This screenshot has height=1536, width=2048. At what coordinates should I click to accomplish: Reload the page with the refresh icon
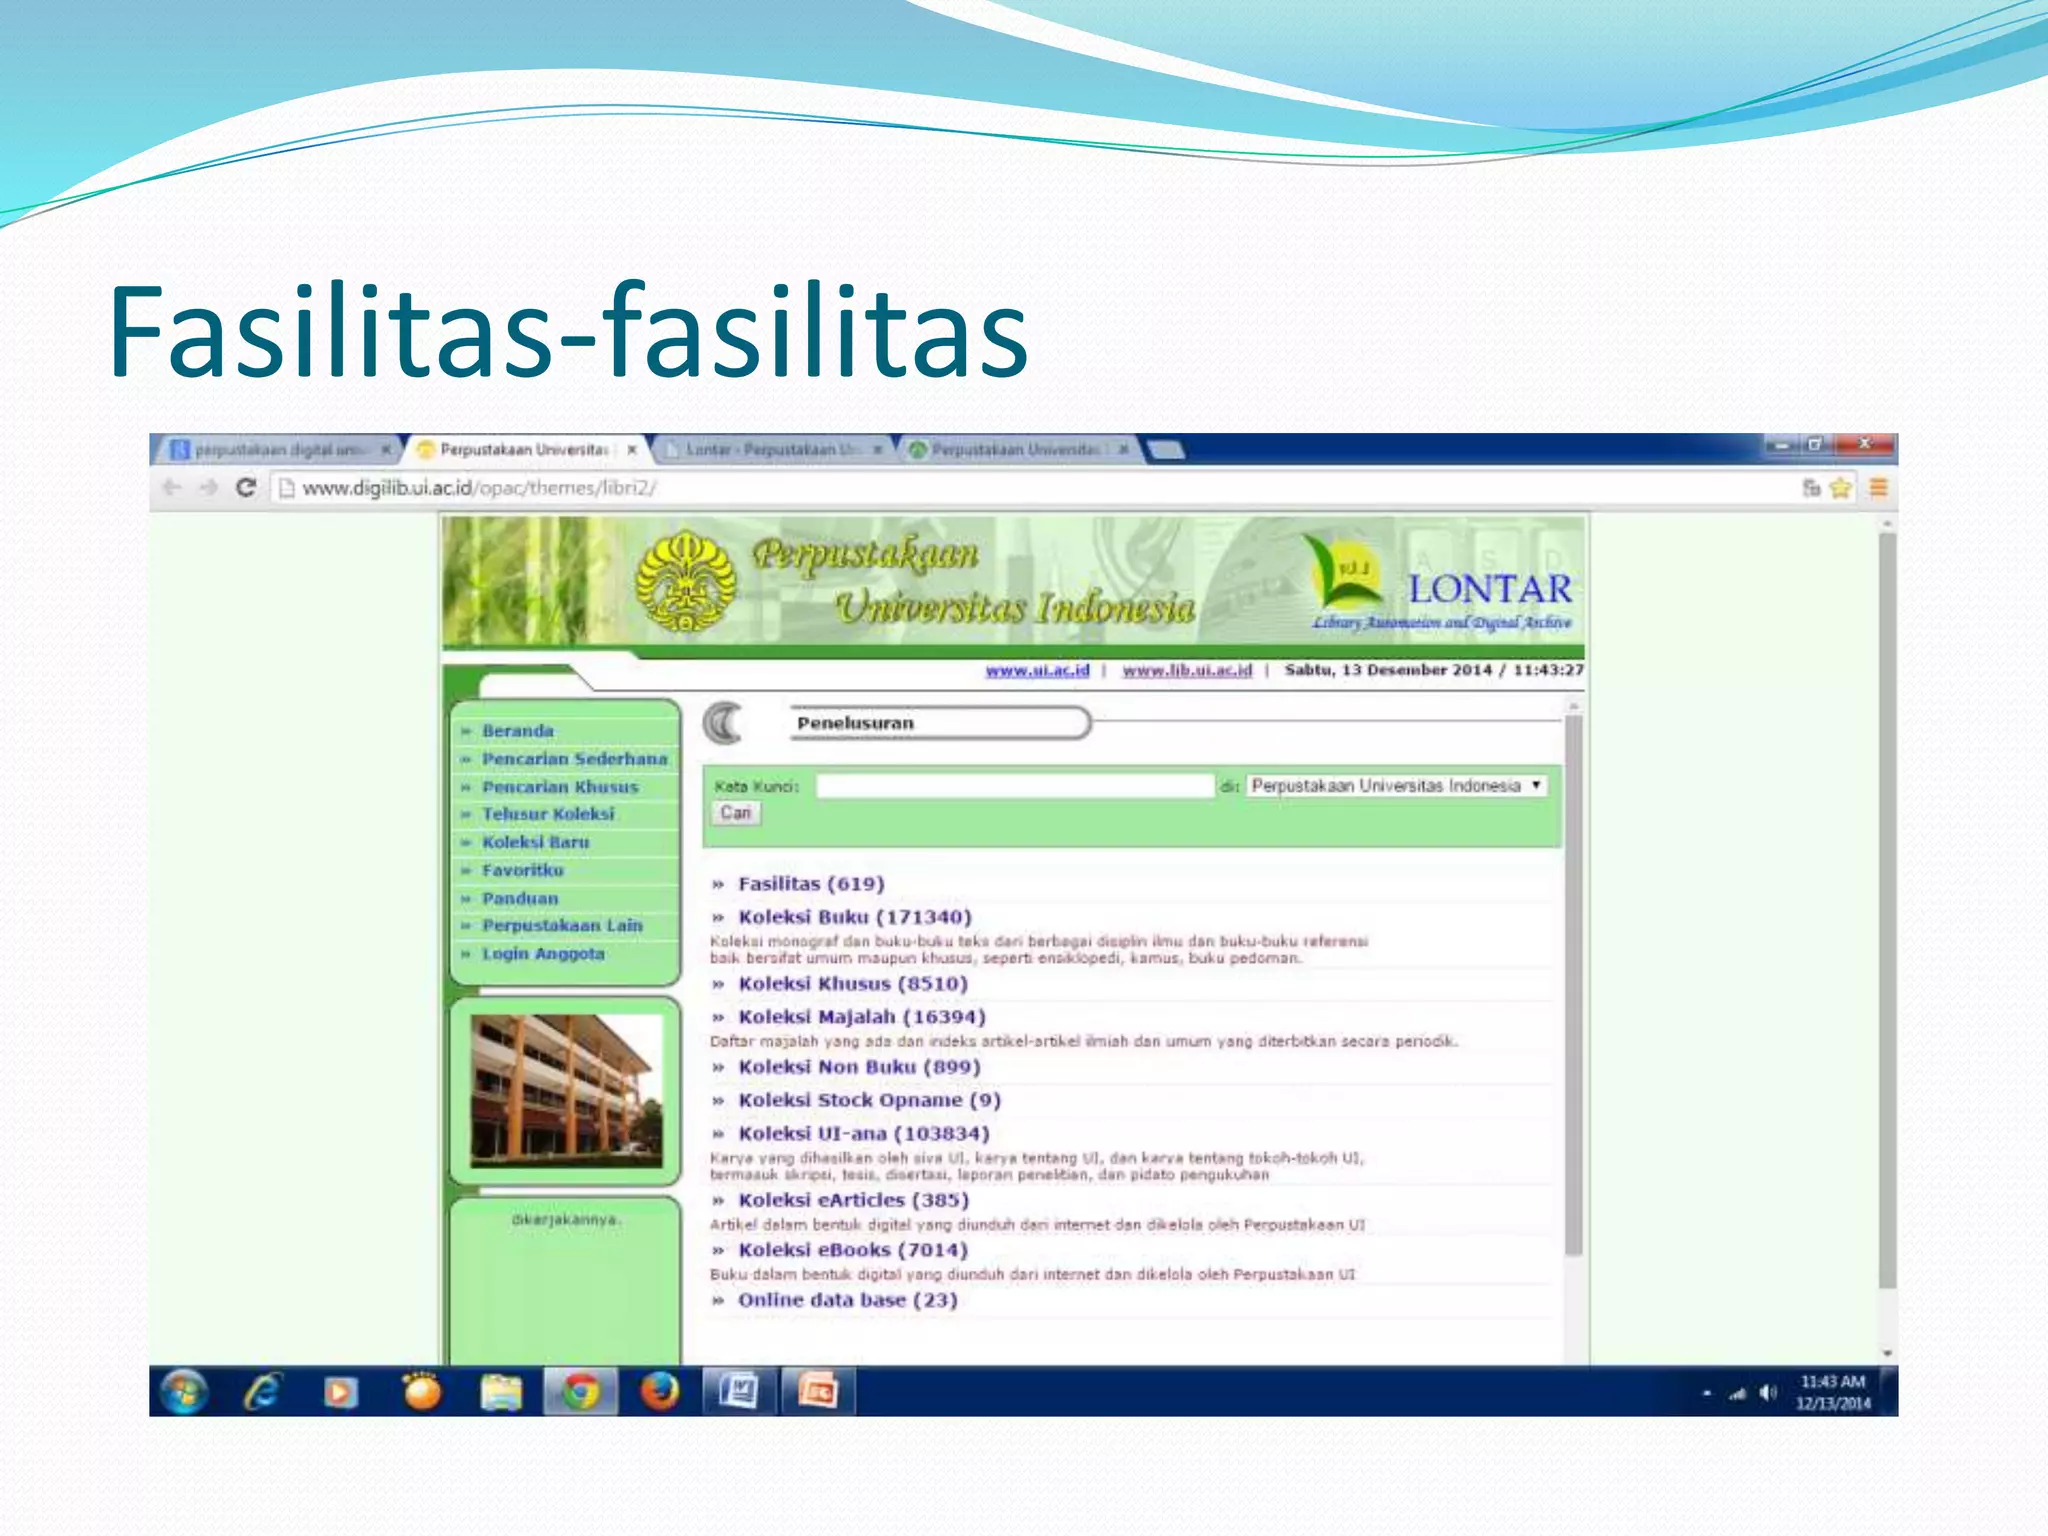click(x=246, y=488)
